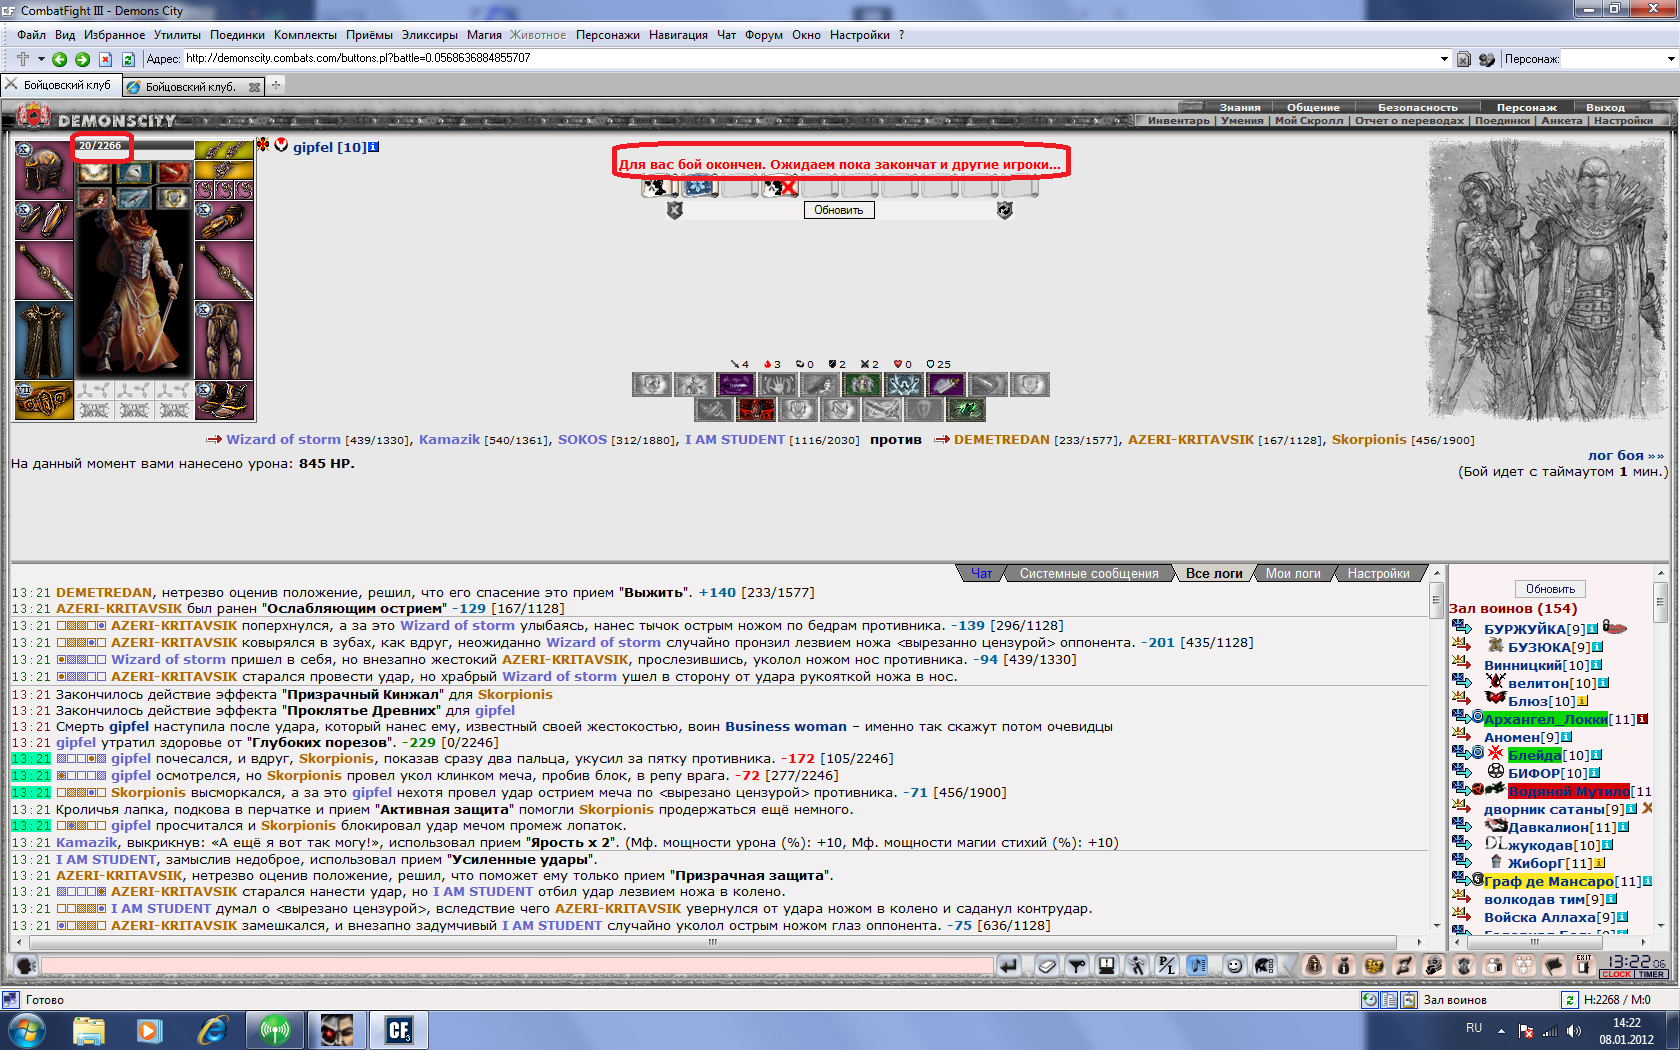Select the purple sword technique icon
The height and width of the screenshot is (1050, 1680).
[946, 384]
